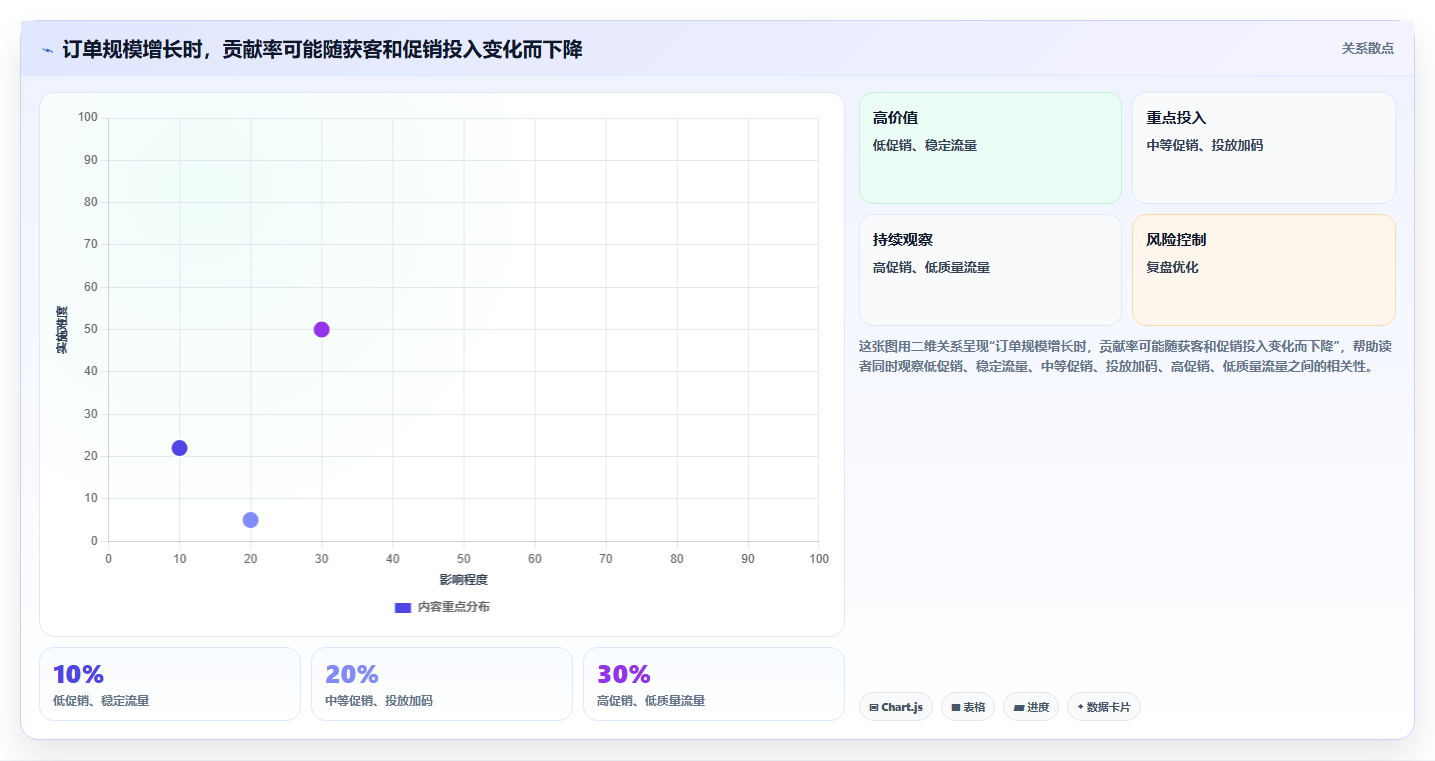Click the diamond icon in 数据卡片 chip
Viewport: 1435px width, 761px height.
click(x=1081, y=707)
